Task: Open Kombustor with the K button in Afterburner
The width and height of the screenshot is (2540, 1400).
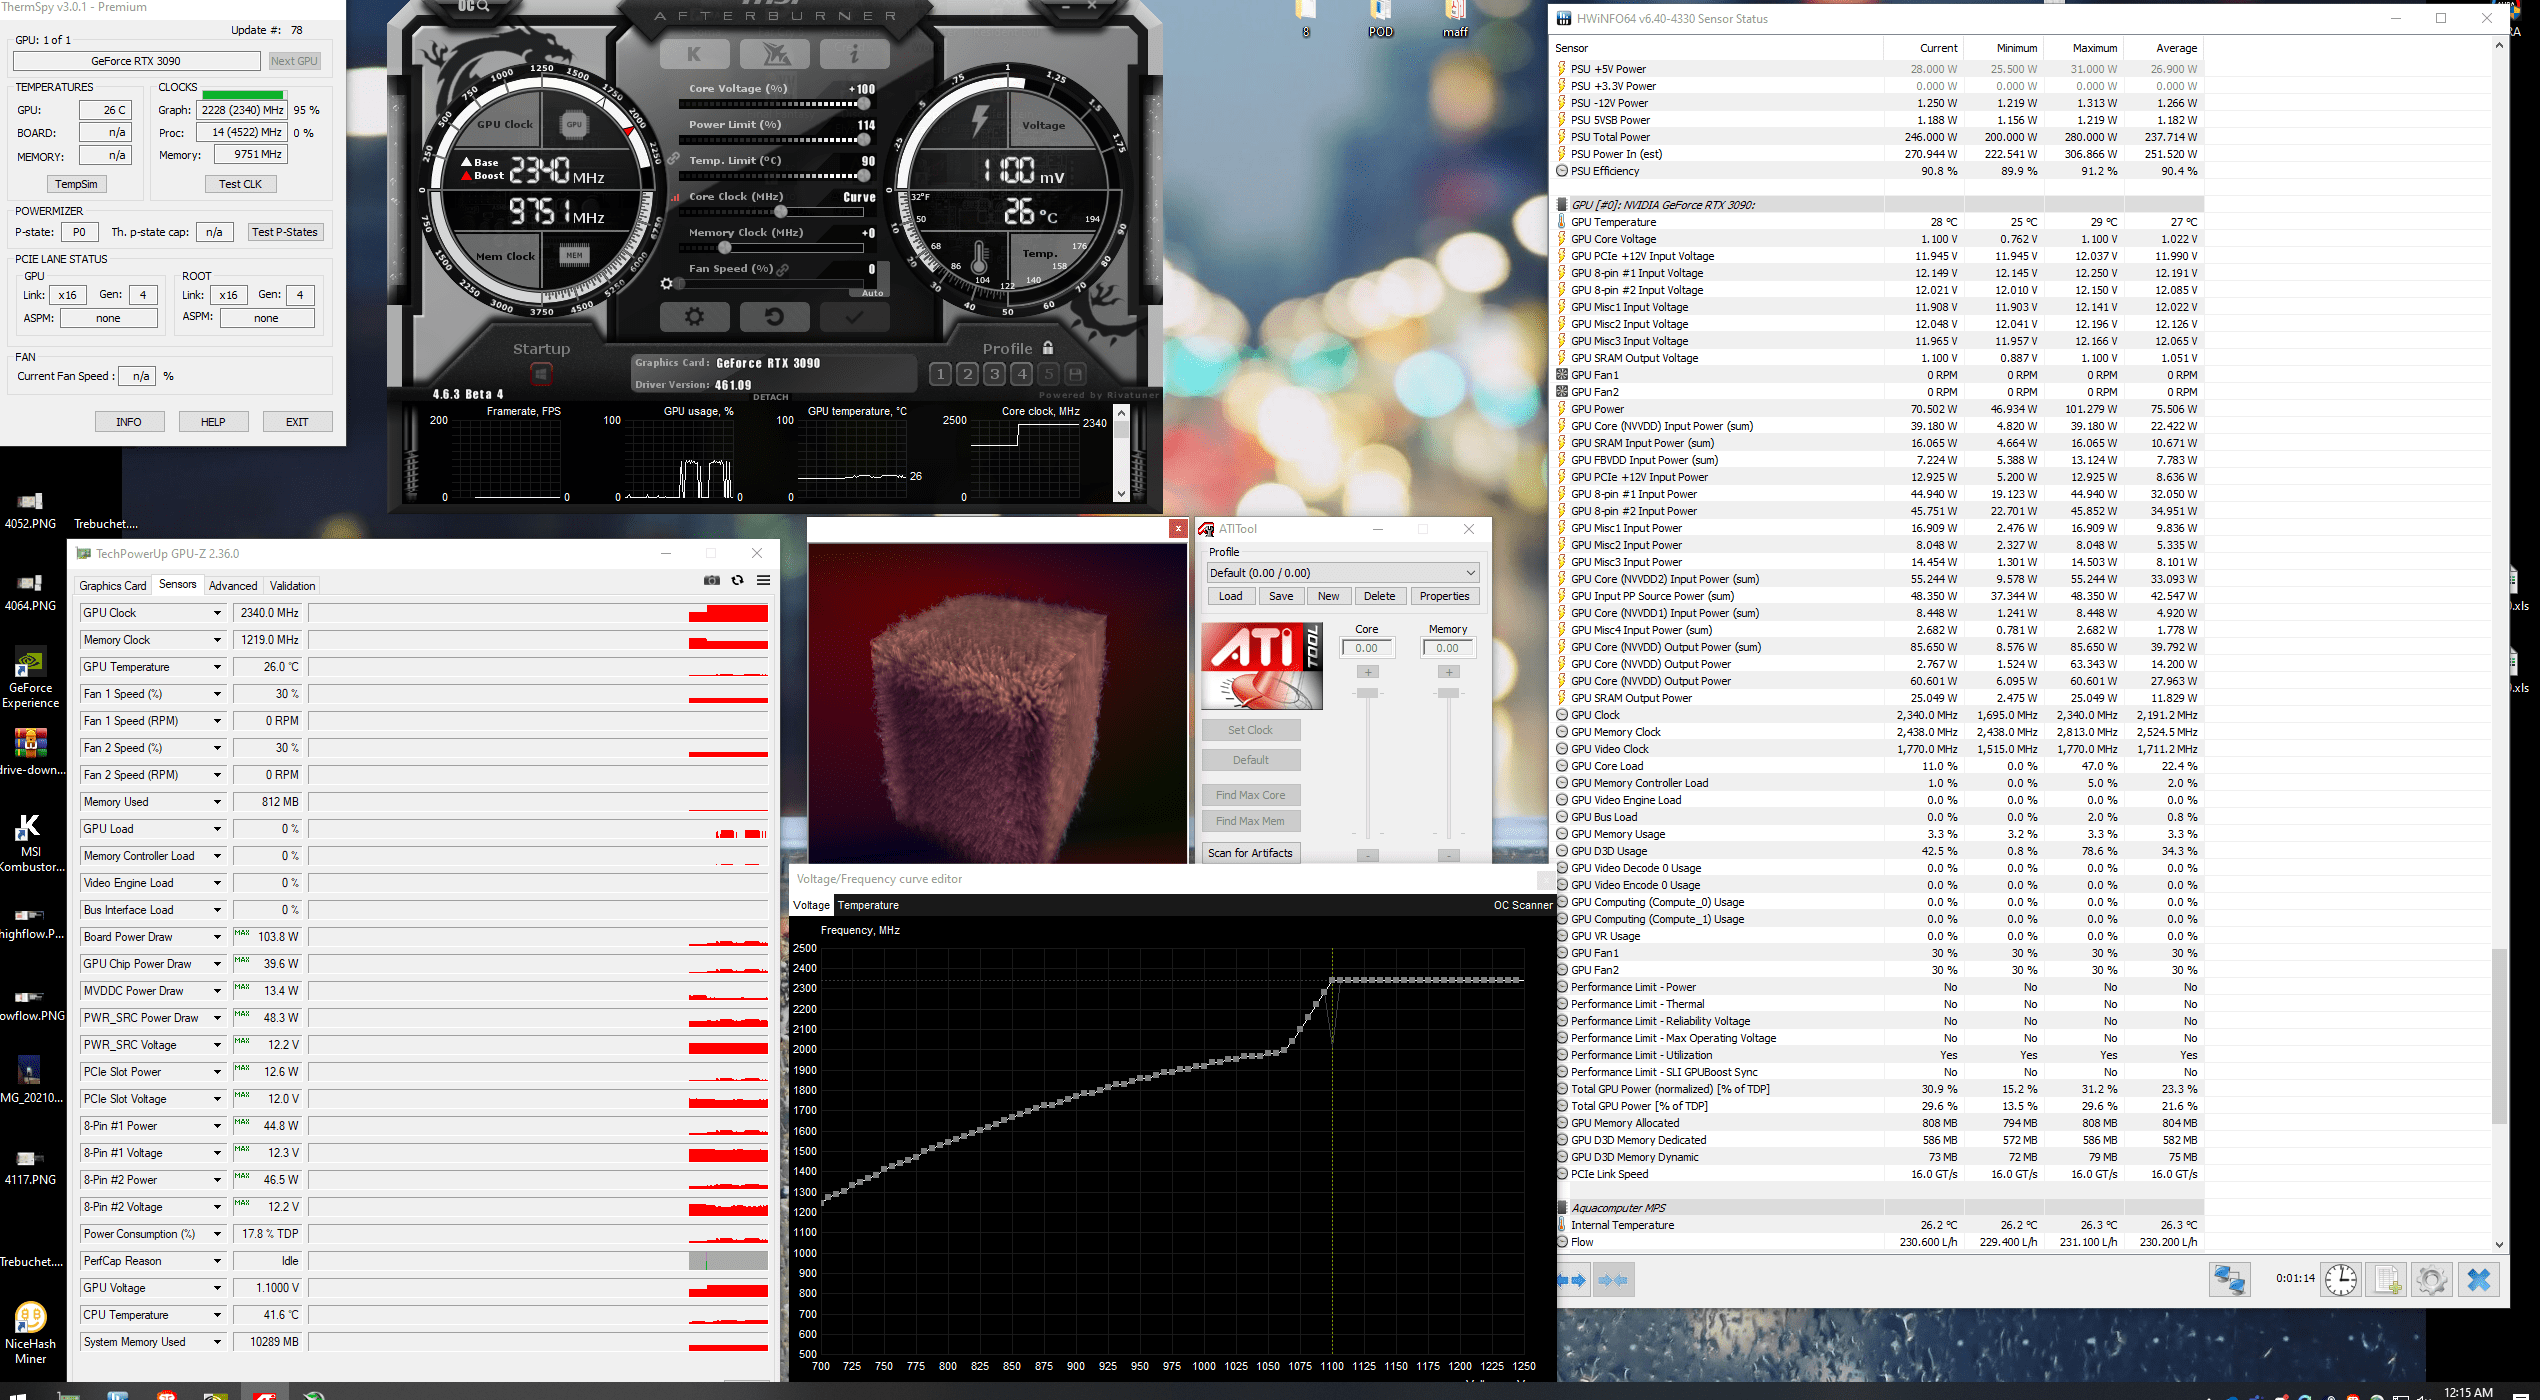Action: pyautogui.click(x=695, y=54)
